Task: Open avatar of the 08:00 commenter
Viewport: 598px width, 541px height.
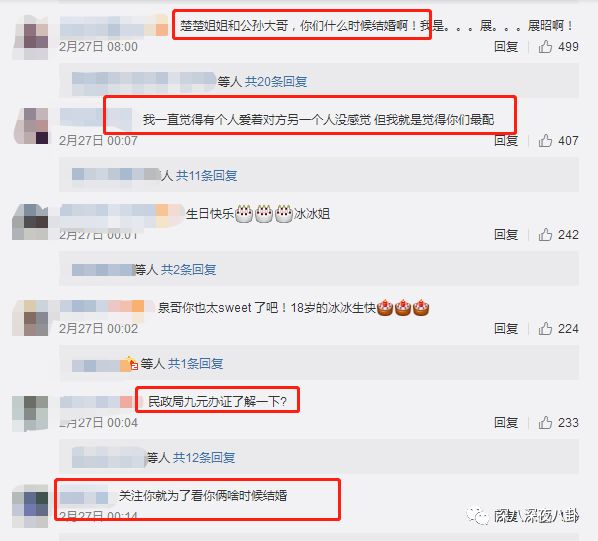Action: click(x=31, y=37)
